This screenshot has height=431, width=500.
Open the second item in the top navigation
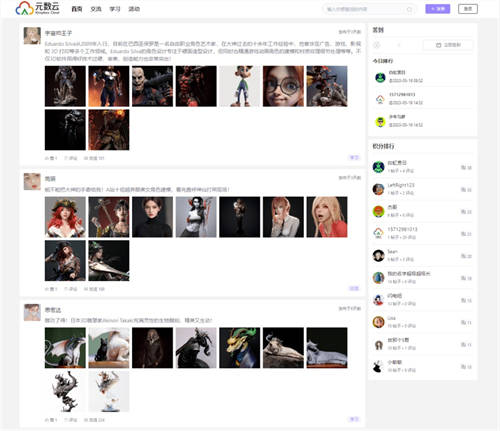[96, 9]
